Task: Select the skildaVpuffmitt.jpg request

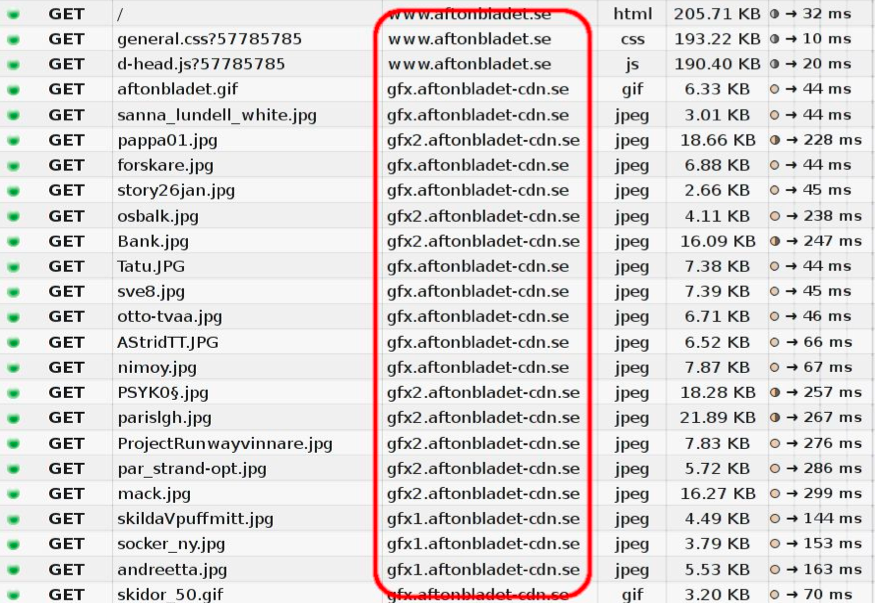Action: tap(195, 519)
